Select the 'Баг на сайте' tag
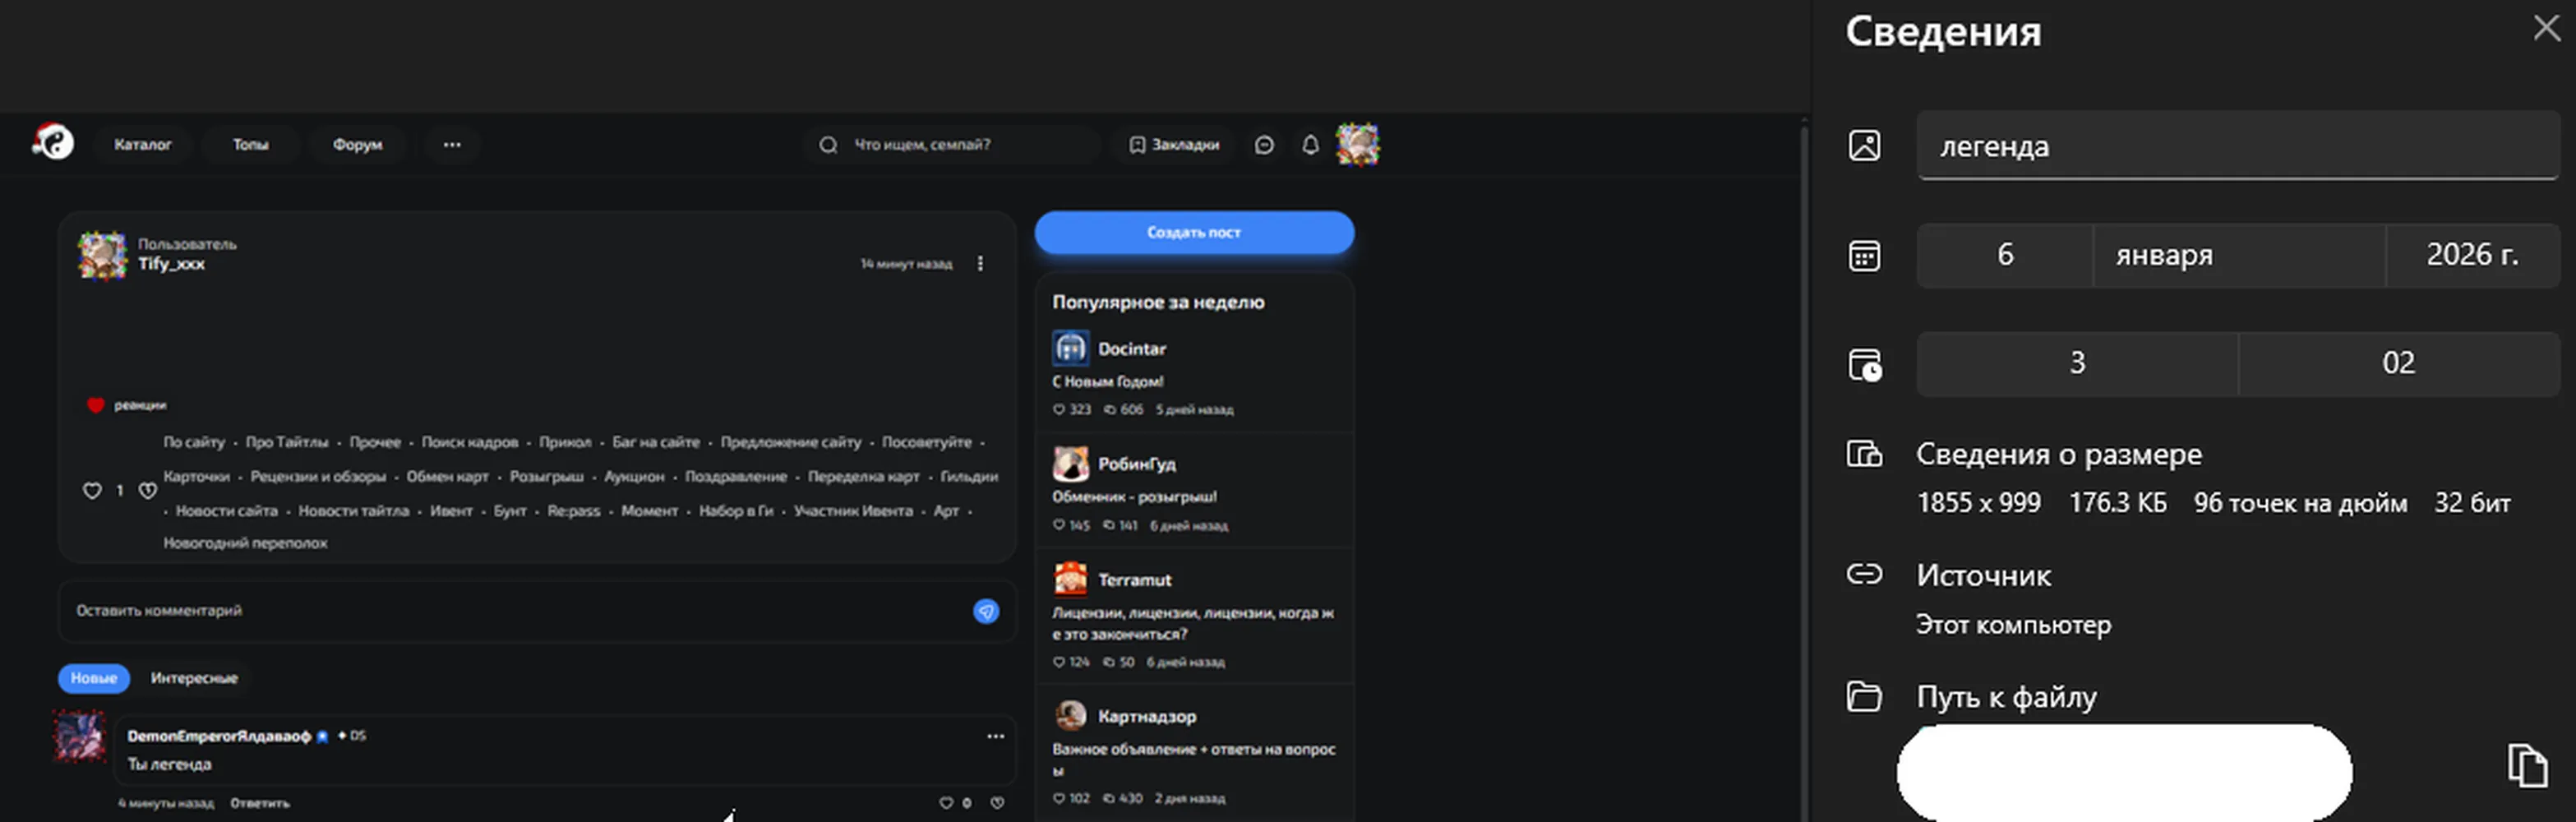Screen dimensions: 2576x822 point(656,442)
